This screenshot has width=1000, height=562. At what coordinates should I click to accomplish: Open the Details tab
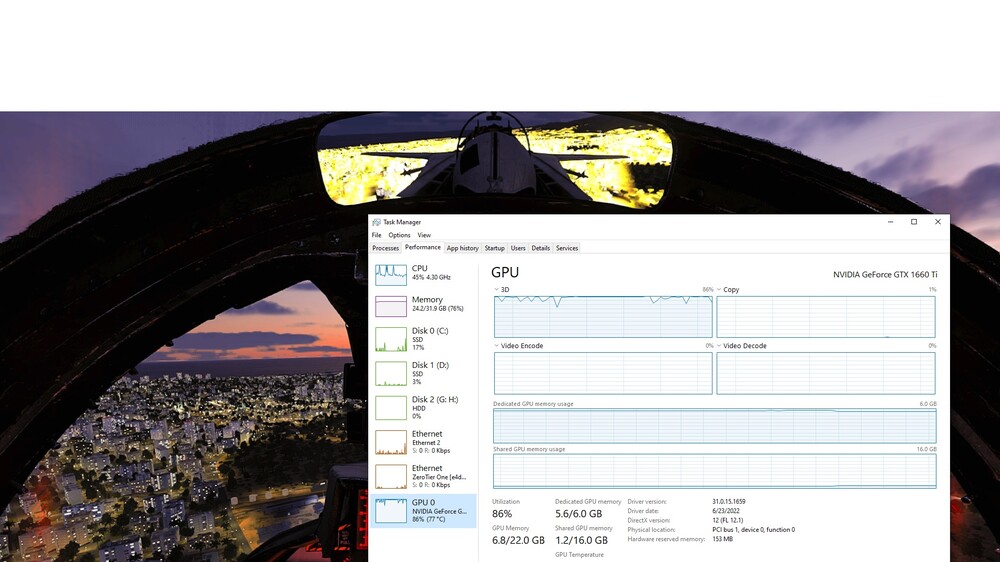point(541,248)
